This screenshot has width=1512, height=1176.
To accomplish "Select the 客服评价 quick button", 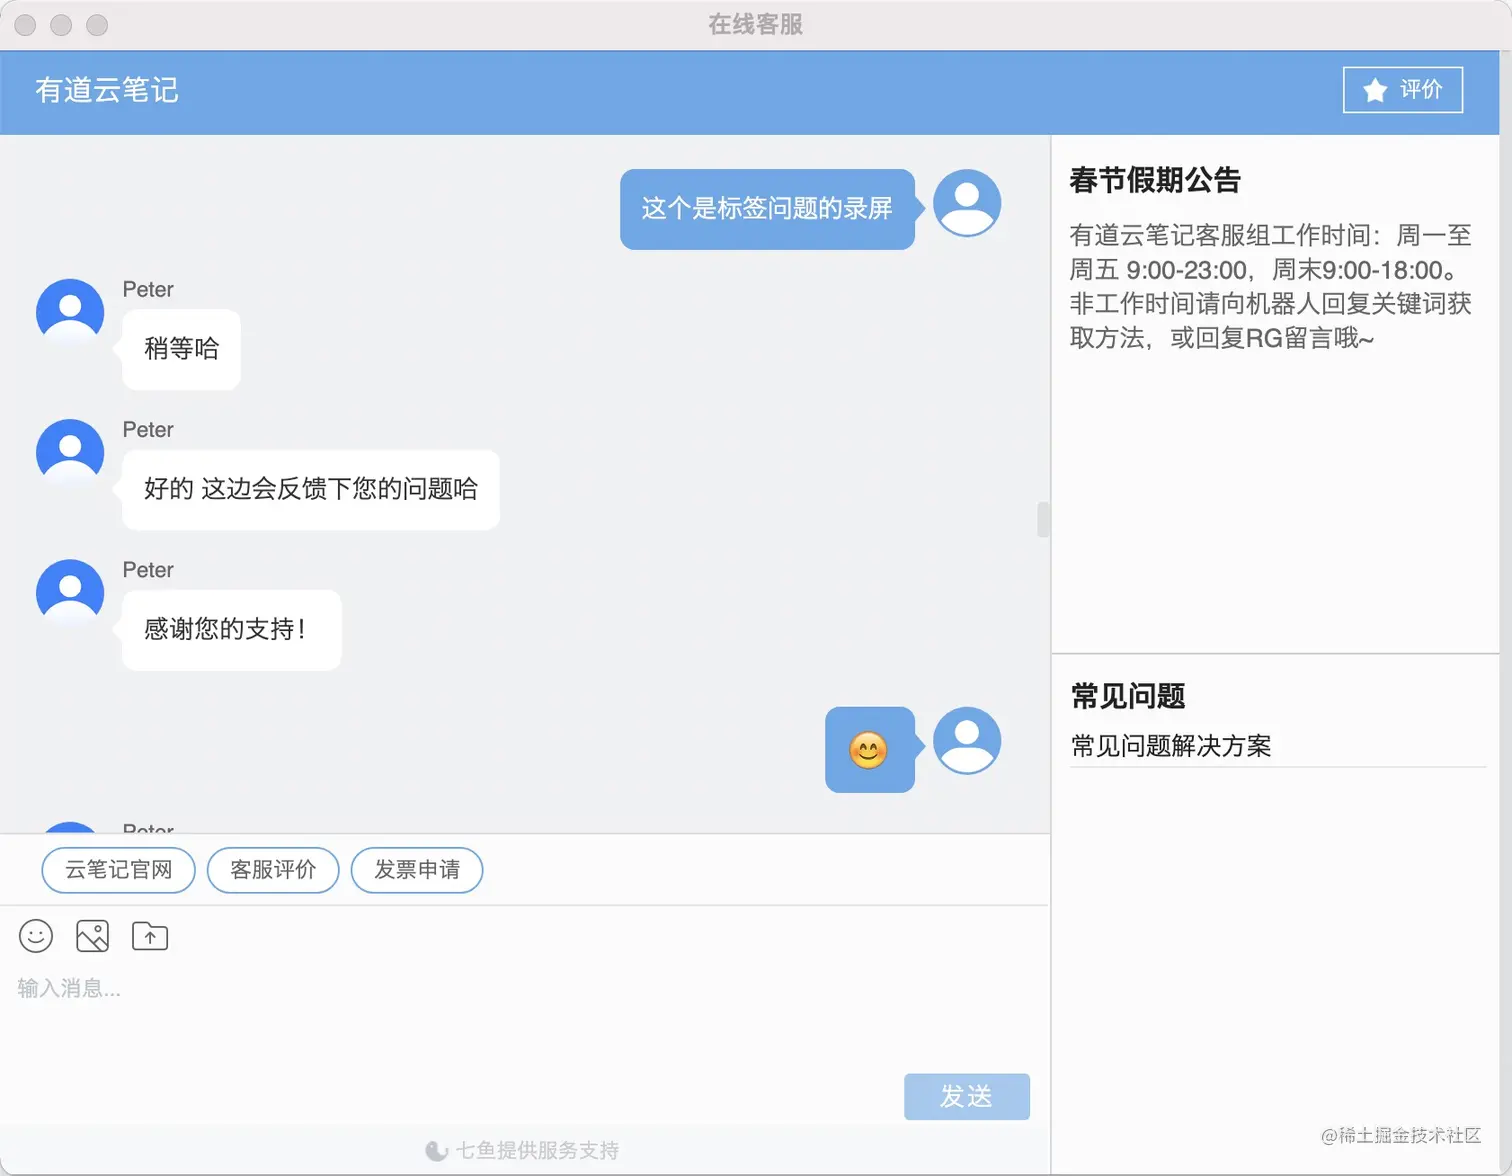I will coord(273,870).
